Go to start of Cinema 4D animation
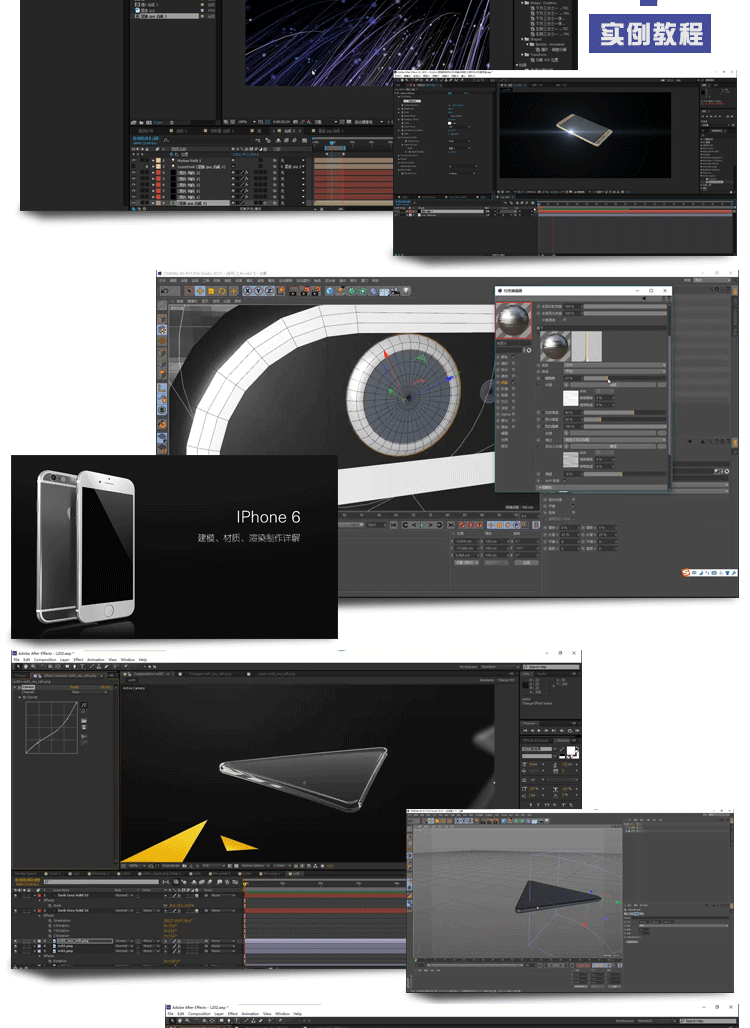This screenshot has height=1028, width=750. point(394,524)
